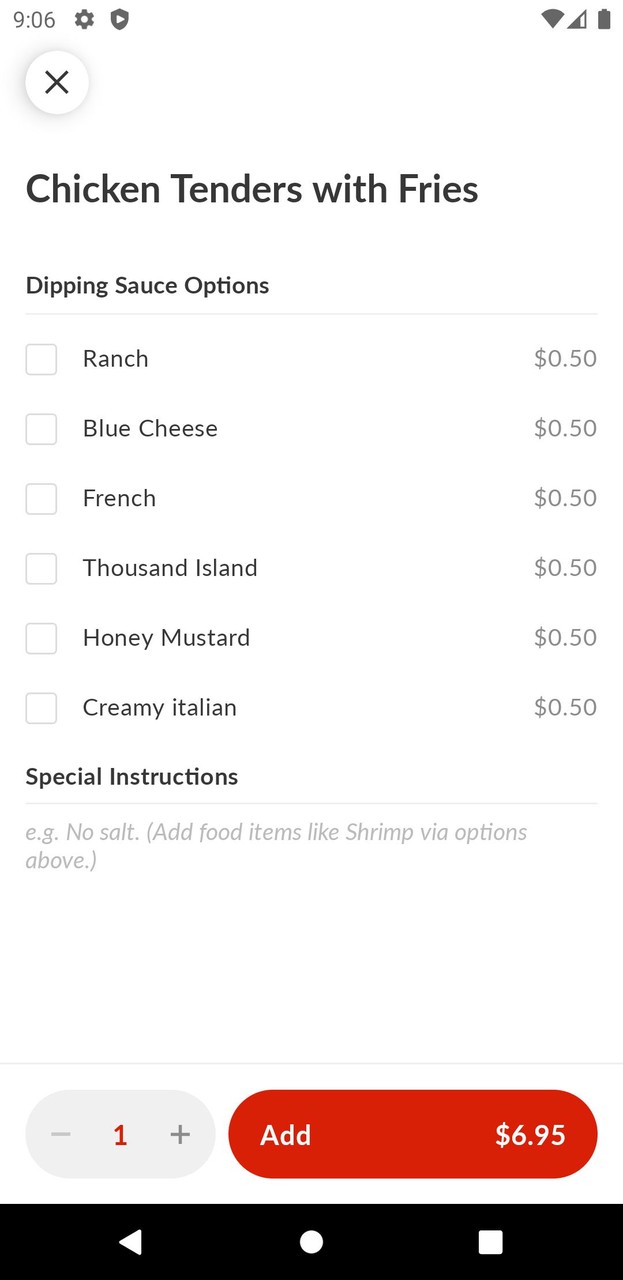Screen dimensions: 623x1280
Task: Tap the shield icon near the settings gear
Action: point(120,19)
